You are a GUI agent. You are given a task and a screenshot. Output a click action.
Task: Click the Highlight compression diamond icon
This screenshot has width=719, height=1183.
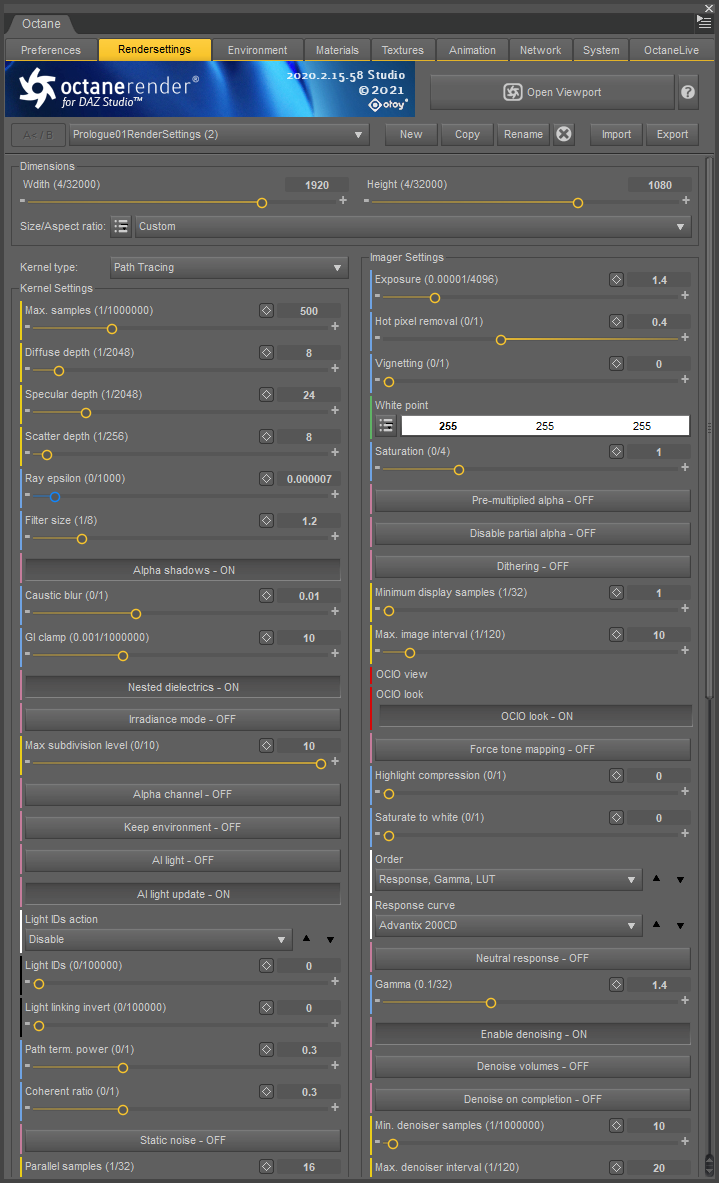click(x=616, y=776)
